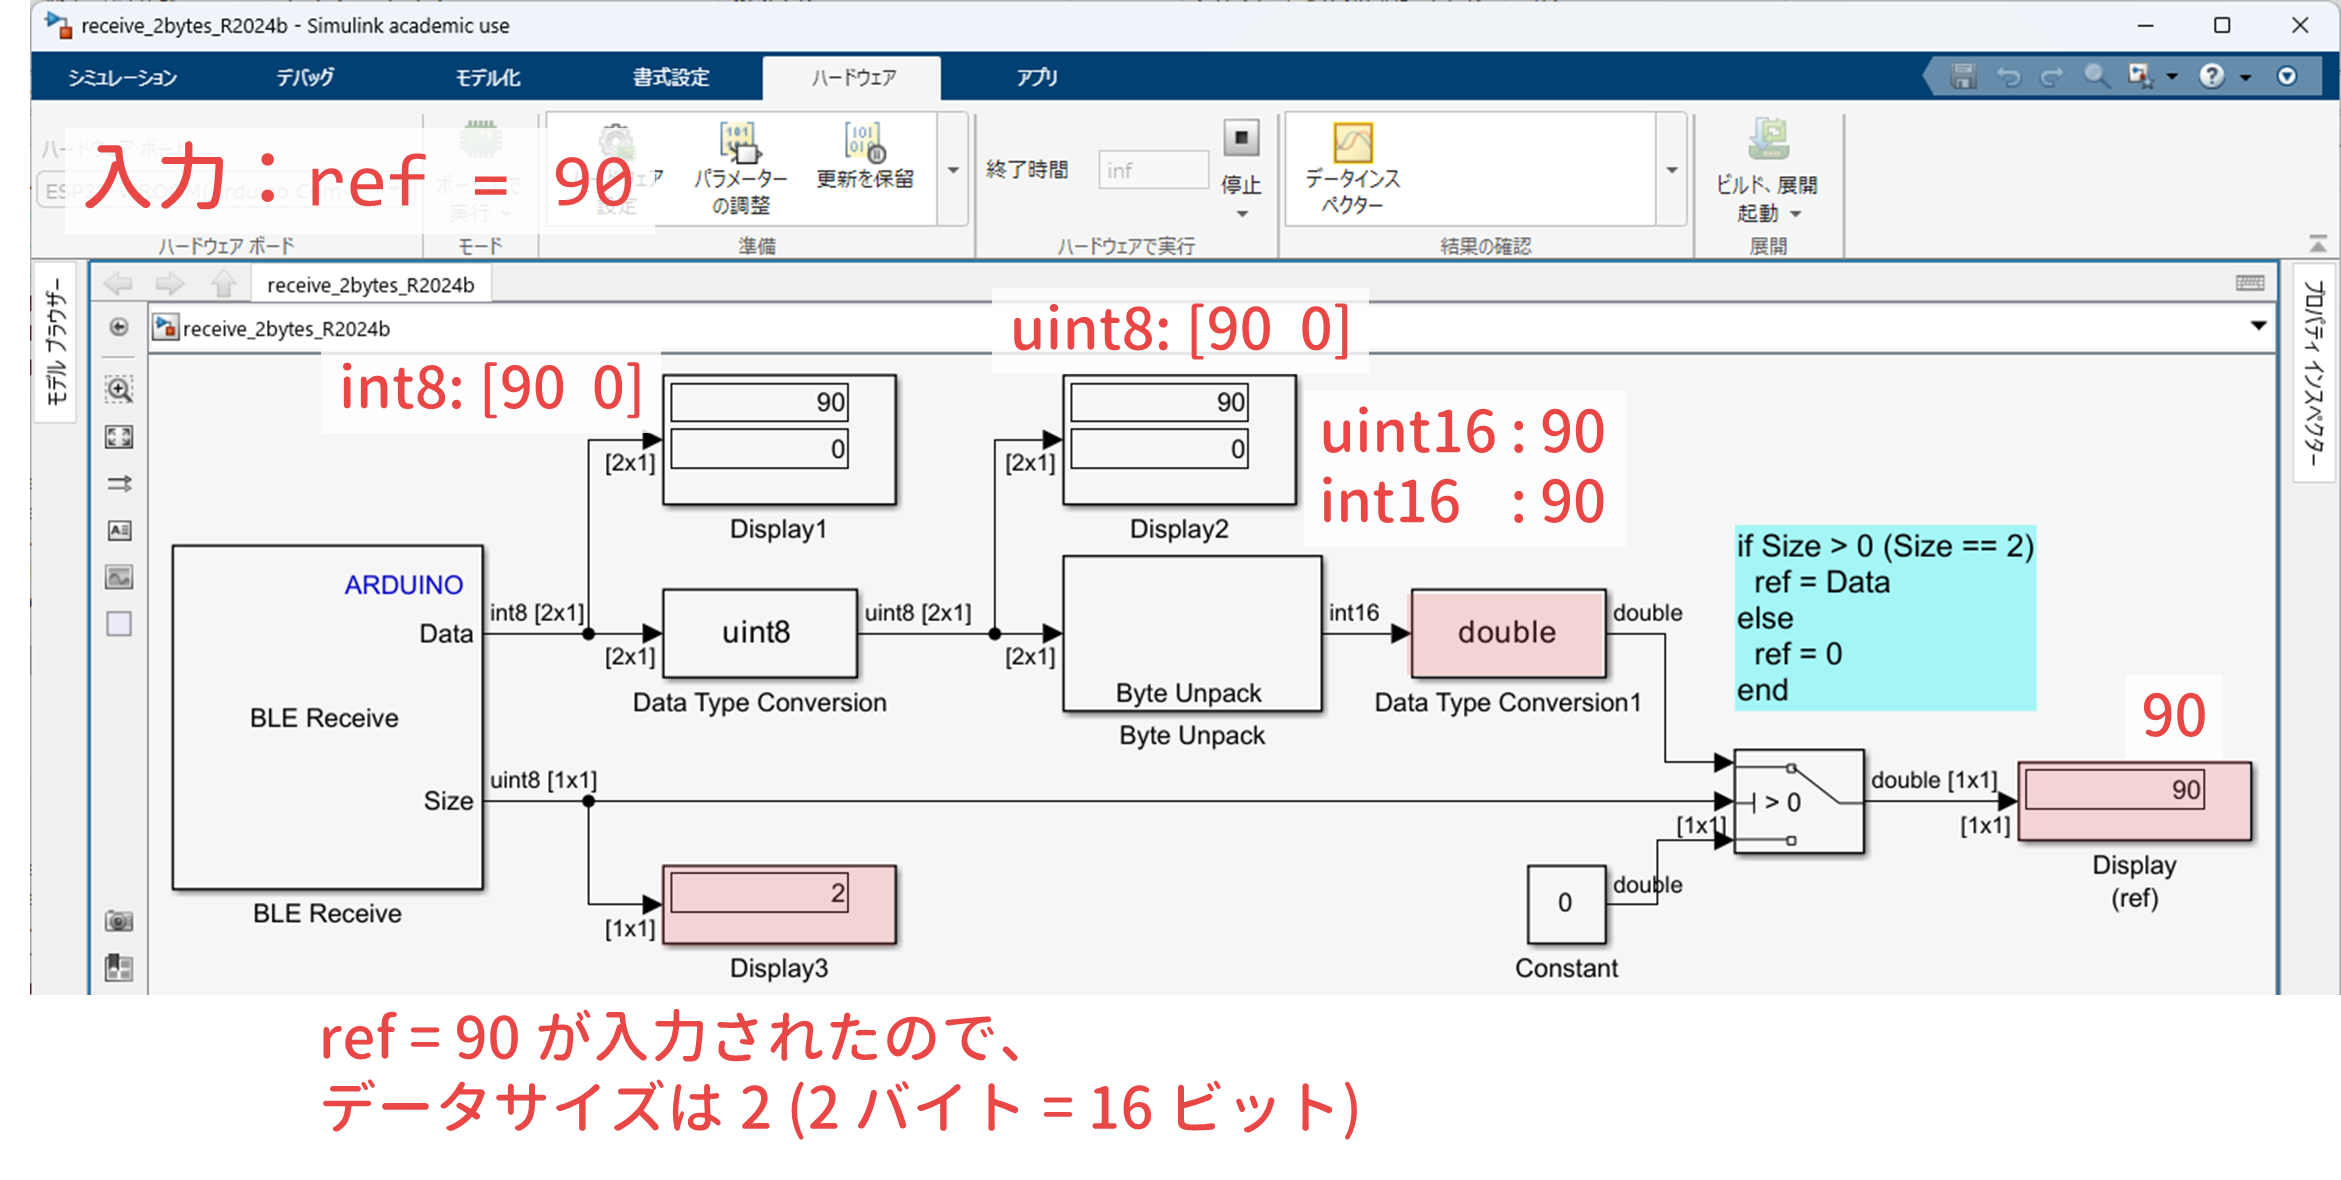Click the pink double Data Type Conversion1 block
The image size is (2341, 1180).
point(1507,633)
